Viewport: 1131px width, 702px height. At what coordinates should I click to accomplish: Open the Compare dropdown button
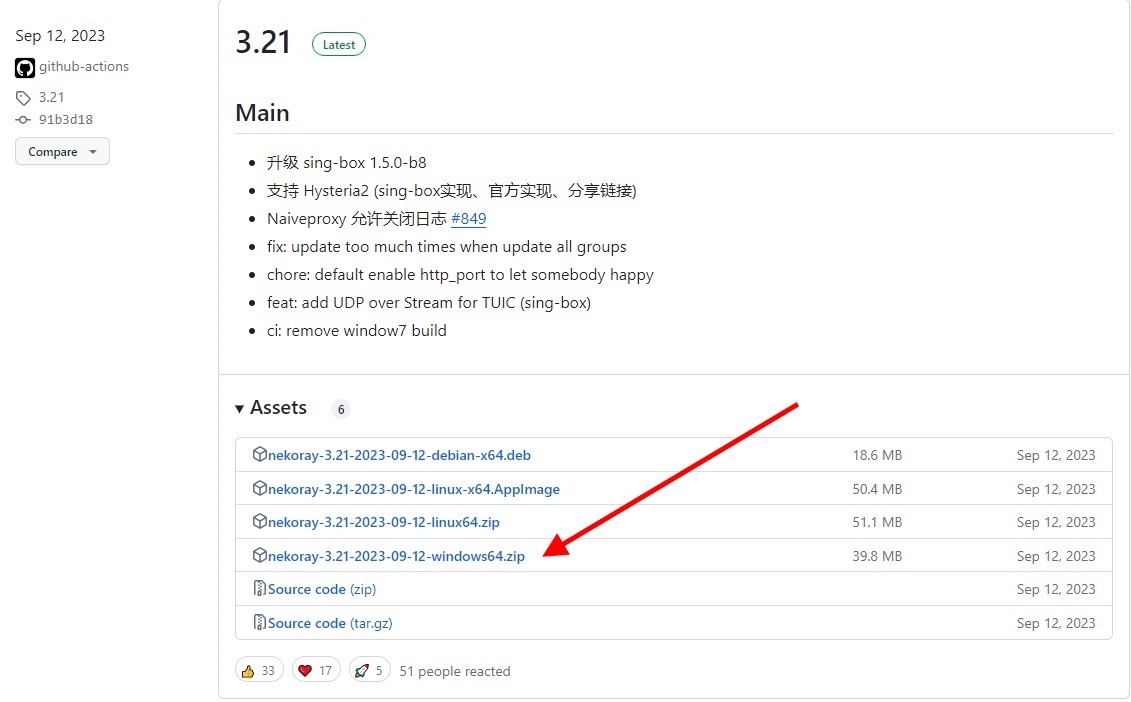click(x=62, y=152)
